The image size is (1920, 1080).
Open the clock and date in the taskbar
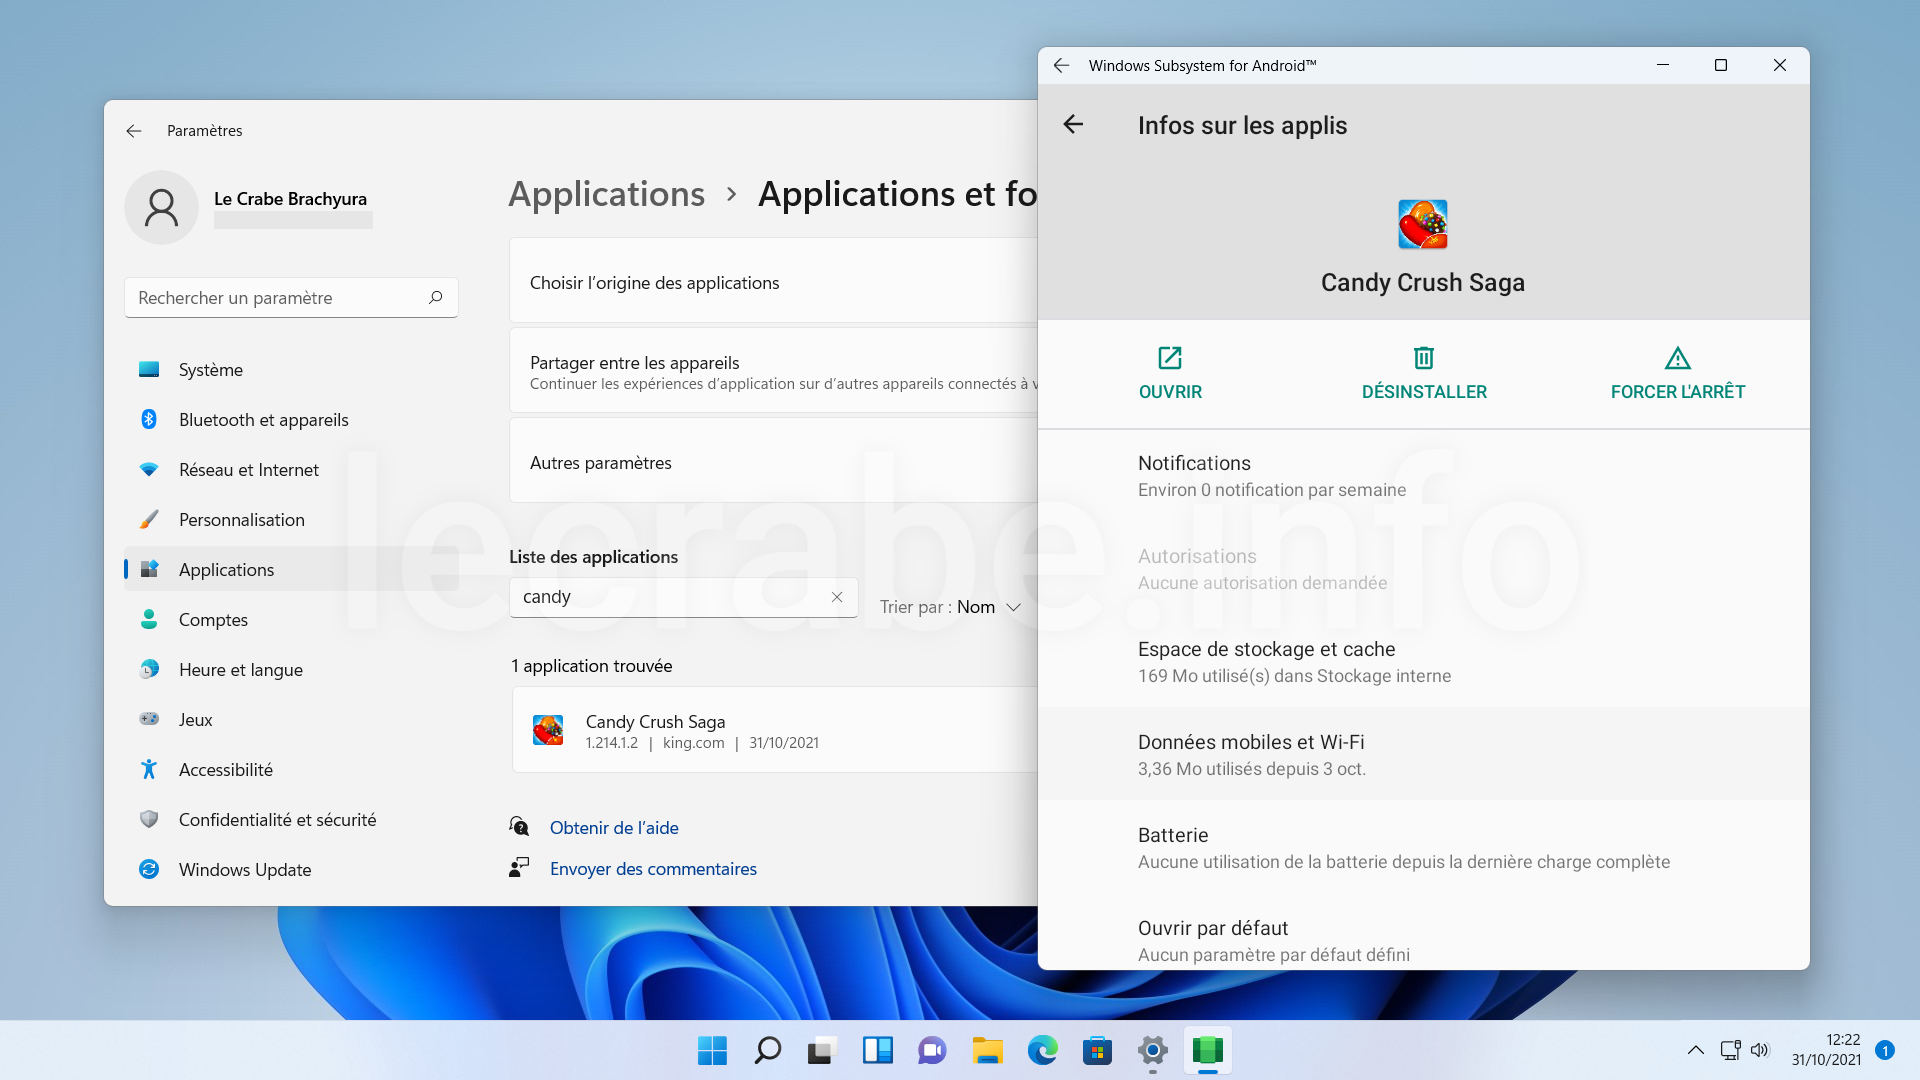1826,1050
